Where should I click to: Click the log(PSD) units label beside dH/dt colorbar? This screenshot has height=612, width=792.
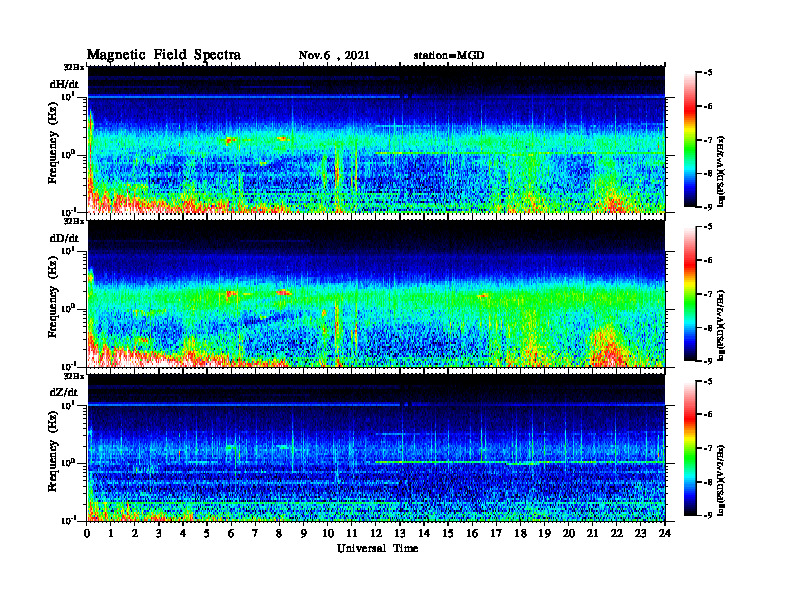722,171
